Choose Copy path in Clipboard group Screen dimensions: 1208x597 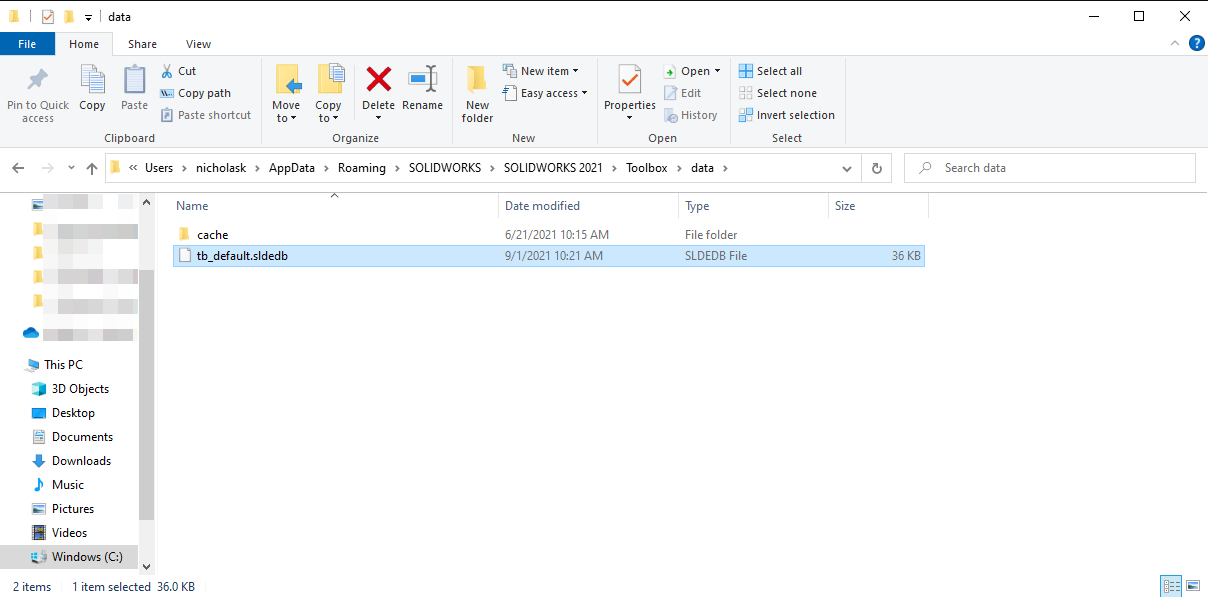195,93
